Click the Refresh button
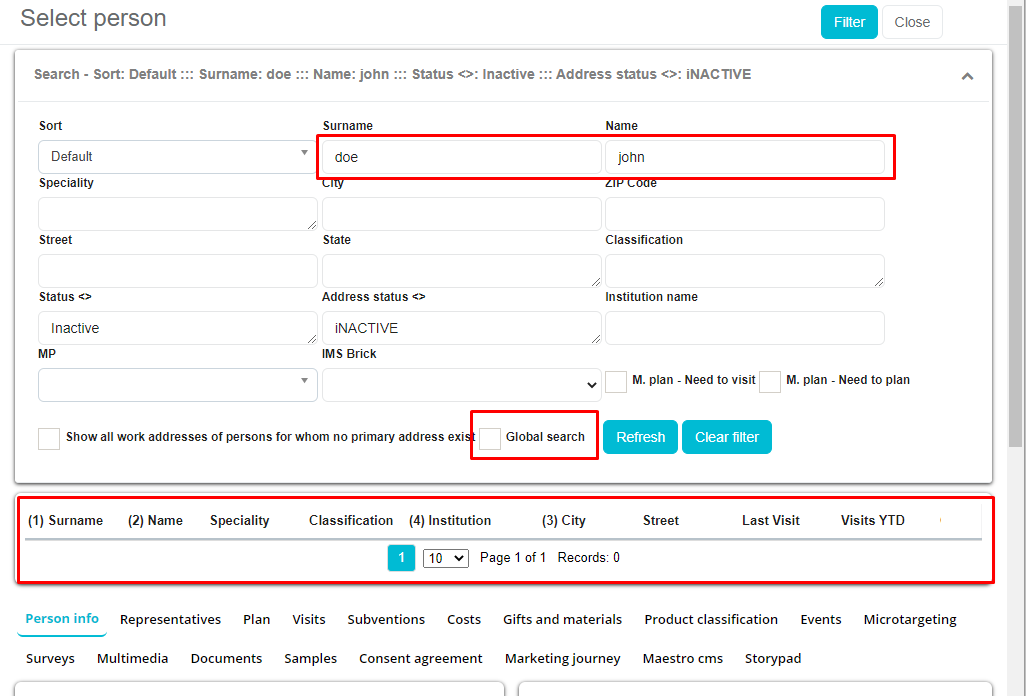Viewport: 1026px width, 696px height. tap(640, 437)
